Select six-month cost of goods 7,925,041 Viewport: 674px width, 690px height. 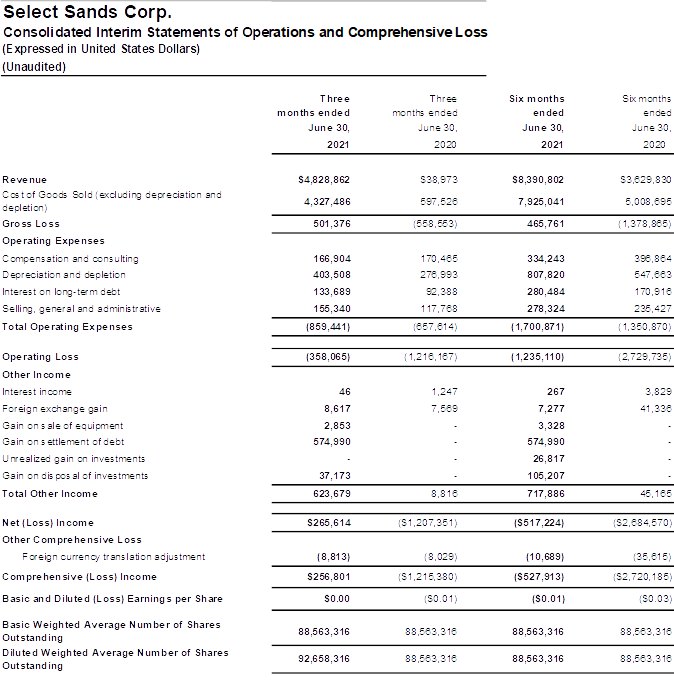point(541,202)
